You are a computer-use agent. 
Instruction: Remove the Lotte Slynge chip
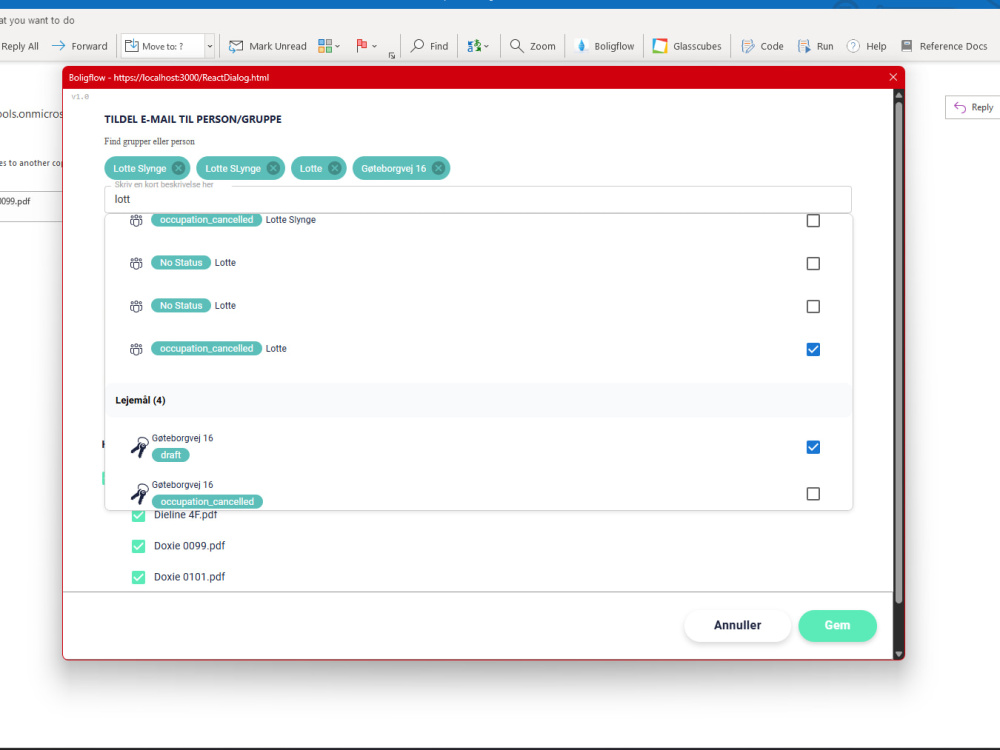tap(179, 168)
